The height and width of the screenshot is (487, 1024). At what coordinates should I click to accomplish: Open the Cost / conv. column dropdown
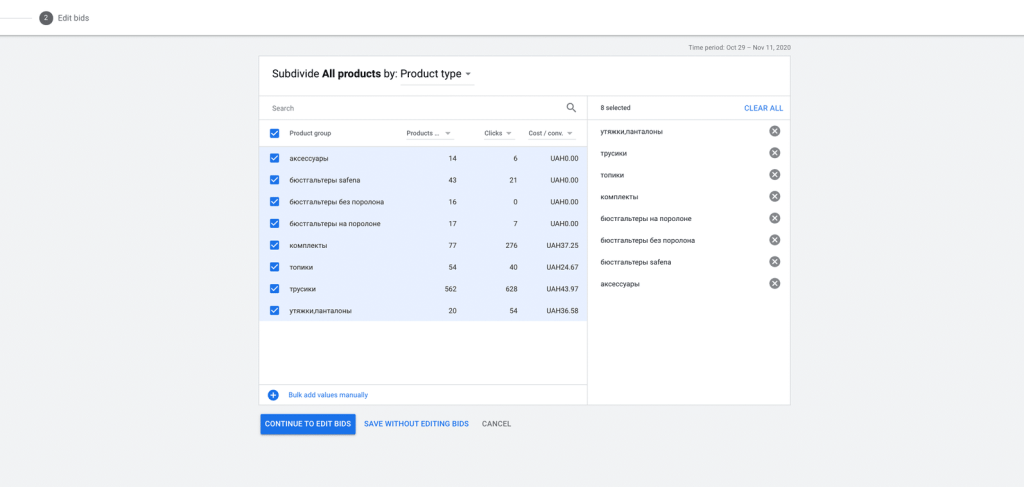[x=570, y=133]
